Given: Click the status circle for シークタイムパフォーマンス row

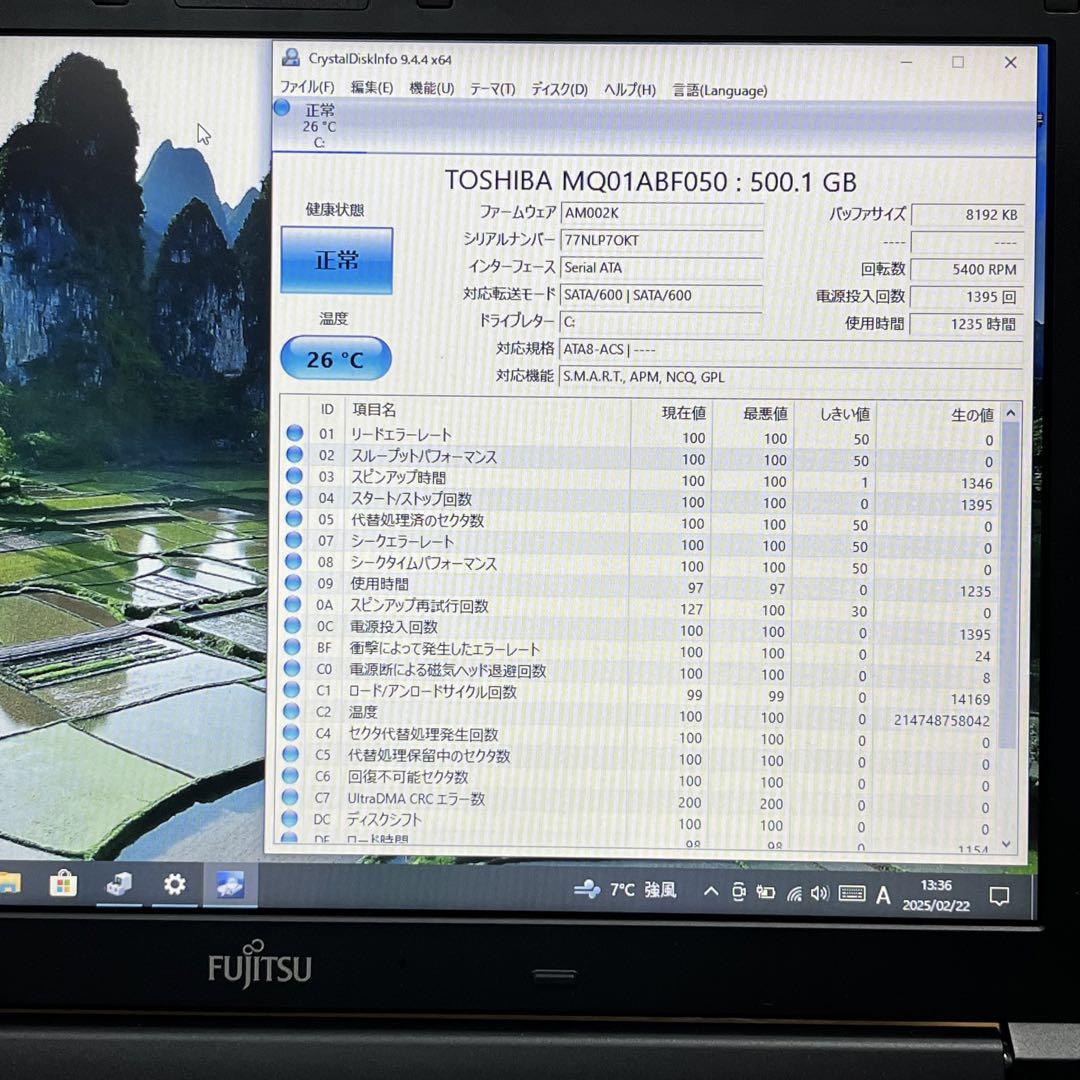Looking at the screenshot, I should pos(293,561).
